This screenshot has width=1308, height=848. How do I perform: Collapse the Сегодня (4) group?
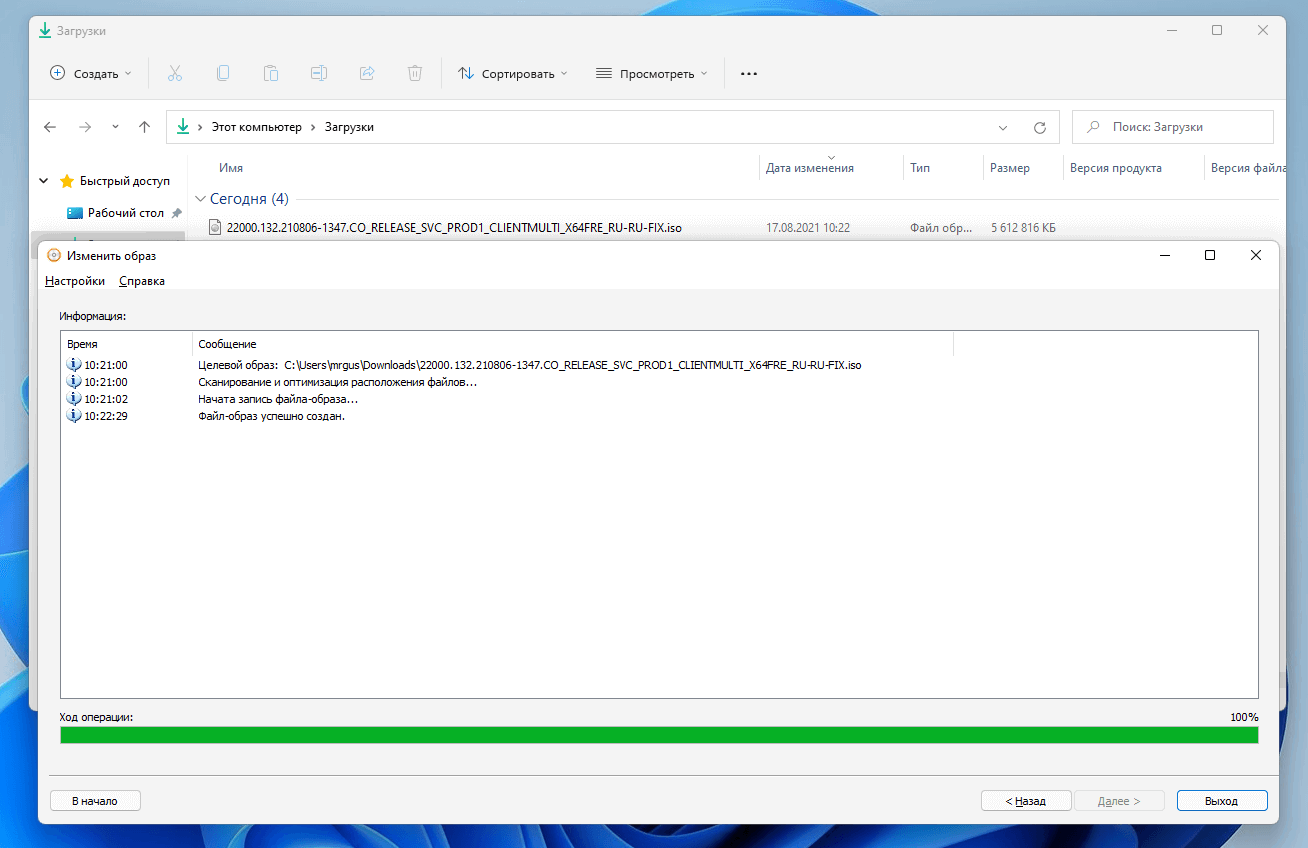pos(200,199)
